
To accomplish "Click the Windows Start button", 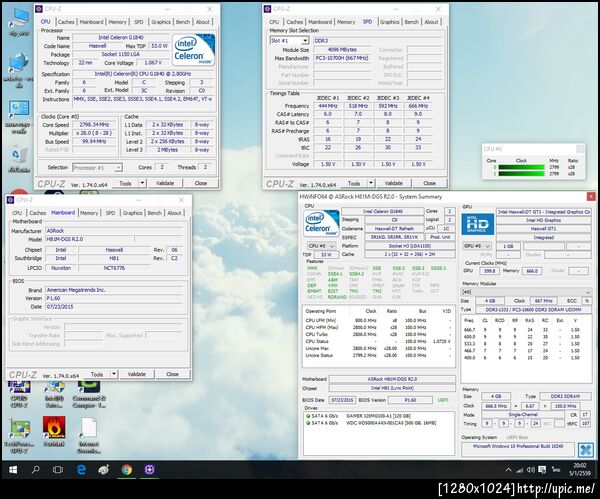I will (11, 468).
